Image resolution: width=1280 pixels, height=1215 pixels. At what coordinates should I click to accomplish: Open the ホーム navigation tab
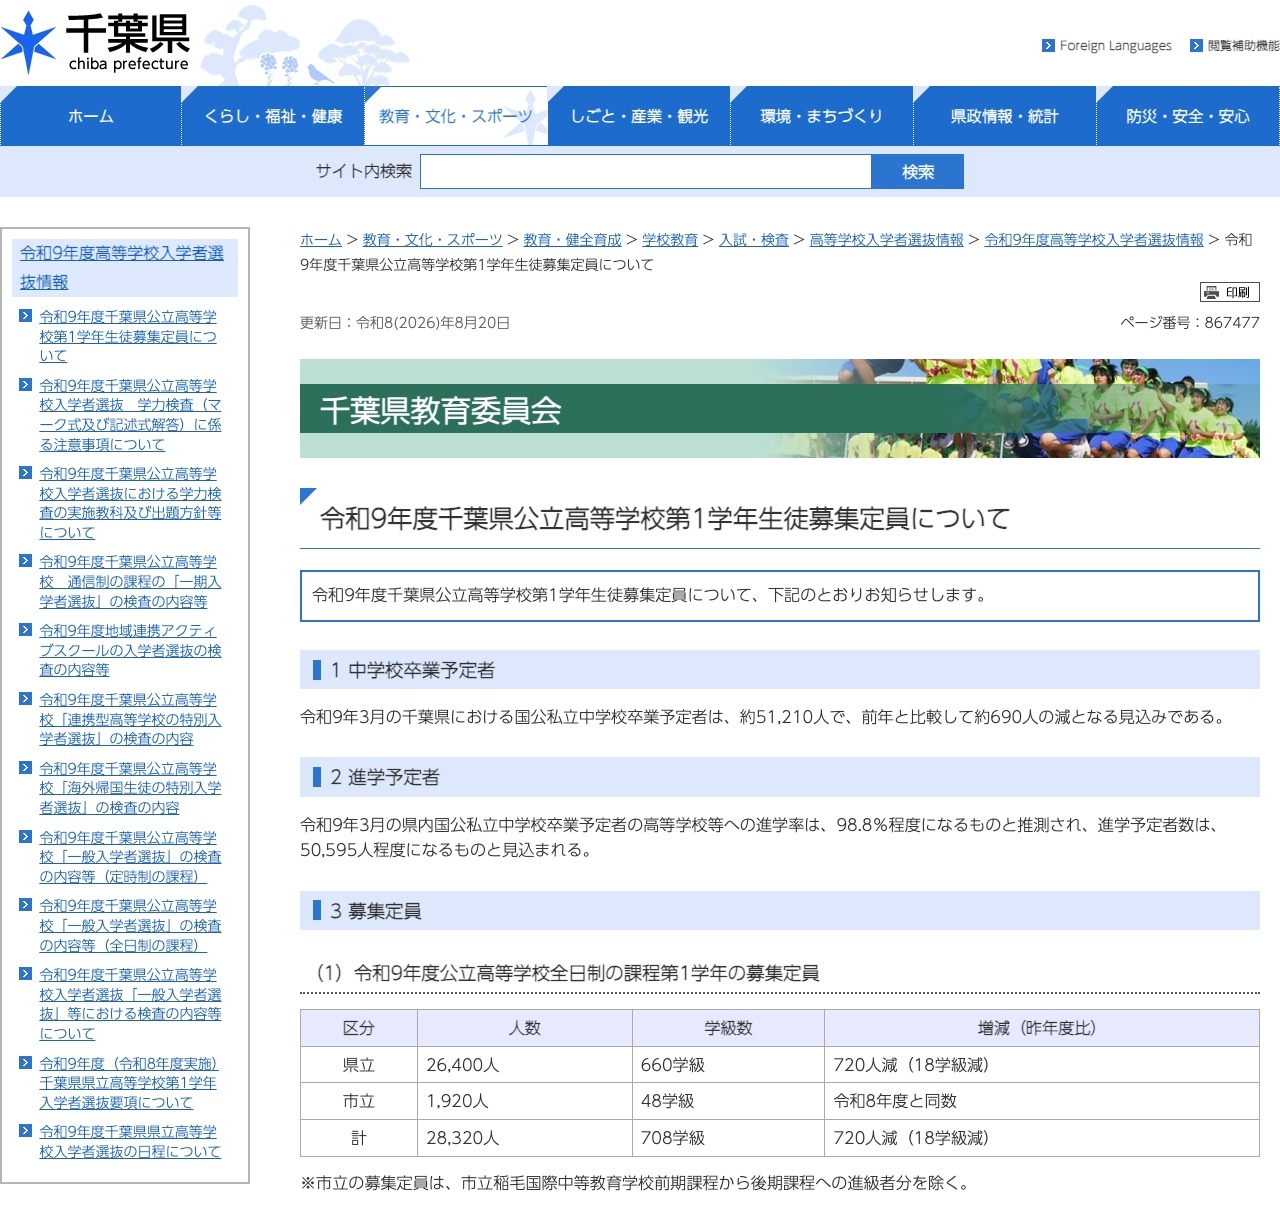(x=90, y=116)
